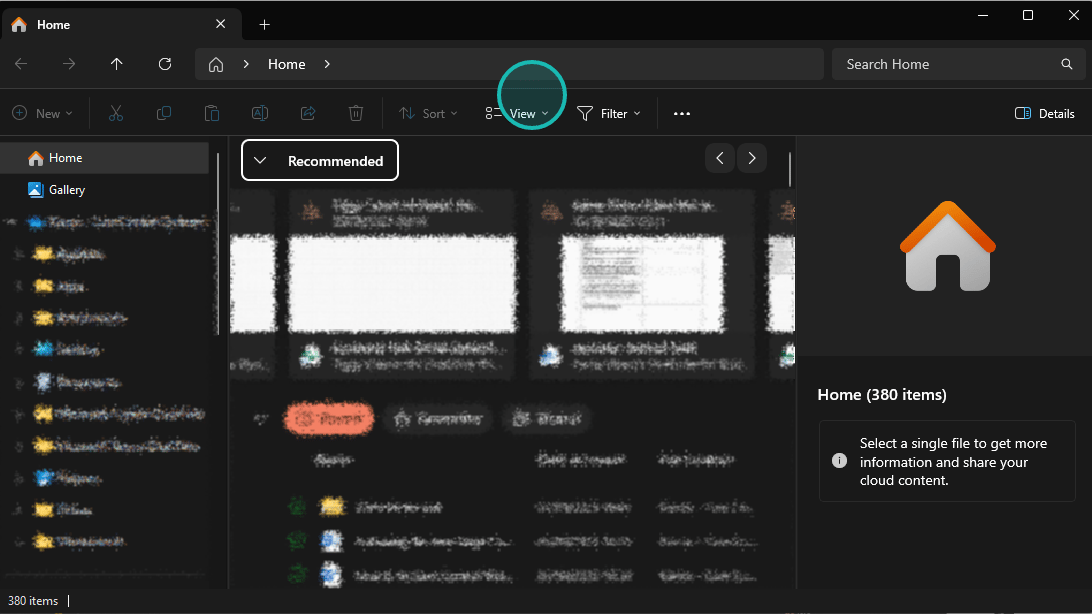Go up one folder level

116,64
